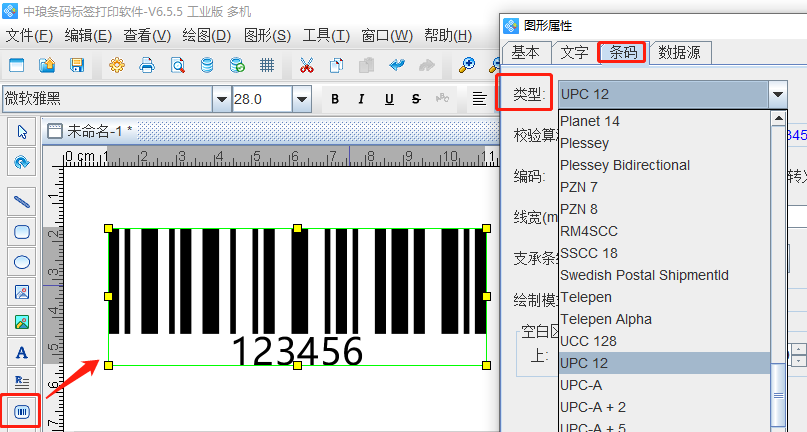807x432 pixels.
Task: Open the 绘图(D) menu
Action: 207,36
